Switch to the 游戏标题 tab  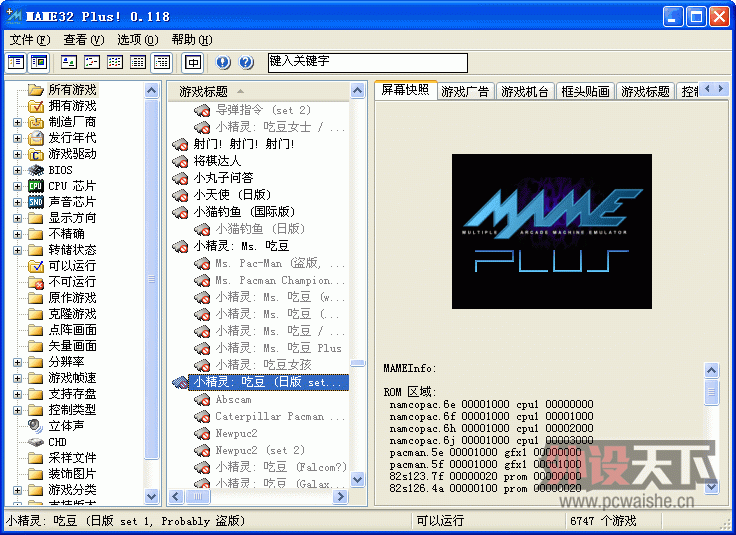645,92
